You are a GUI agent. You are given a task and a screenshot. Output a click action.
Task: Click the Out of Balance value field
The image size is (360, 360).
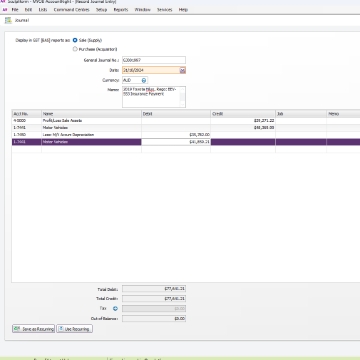154,319
